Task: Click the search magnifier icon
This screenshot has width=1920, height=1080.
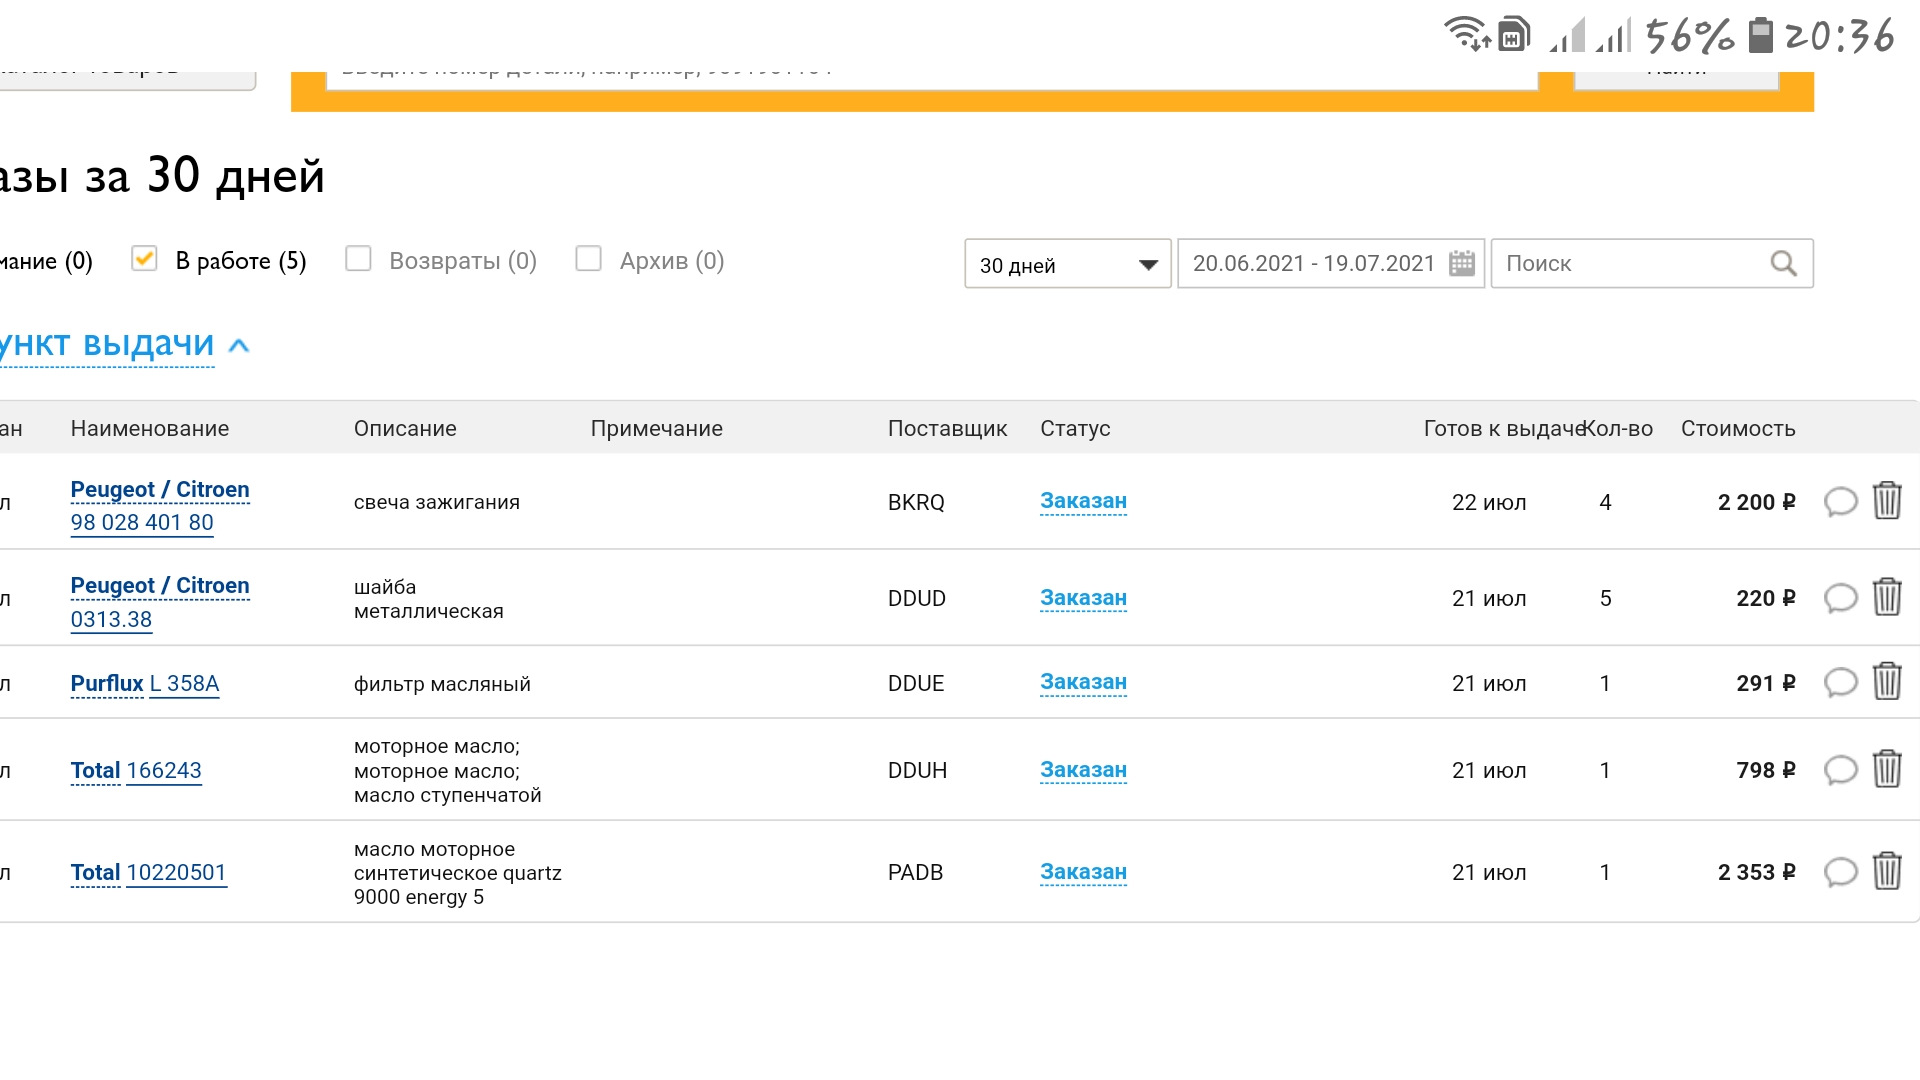Action: tap(1783, 264)
